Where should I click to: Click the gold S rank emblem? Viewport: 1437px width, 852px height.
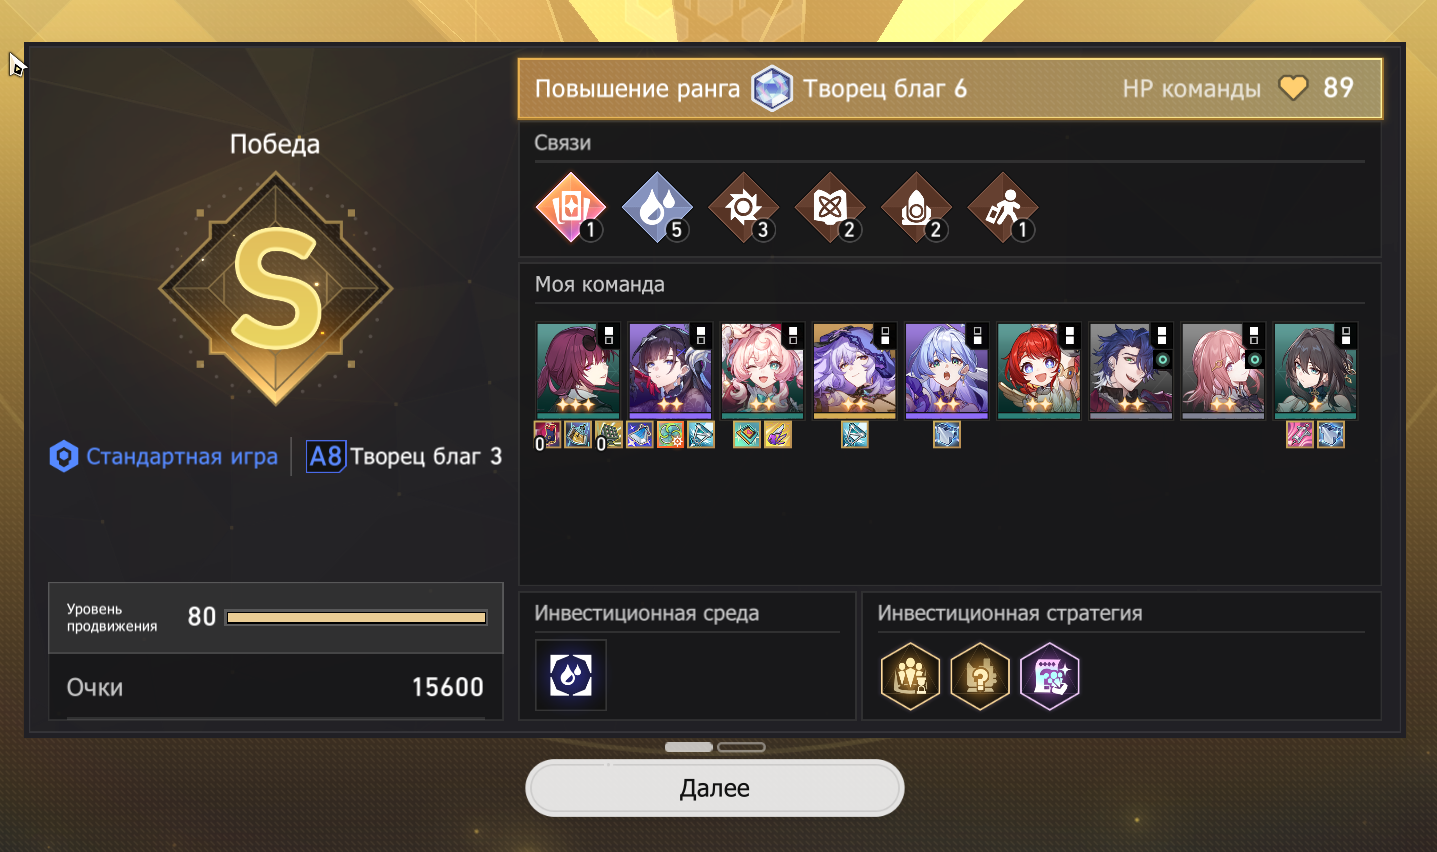(276, 289)
